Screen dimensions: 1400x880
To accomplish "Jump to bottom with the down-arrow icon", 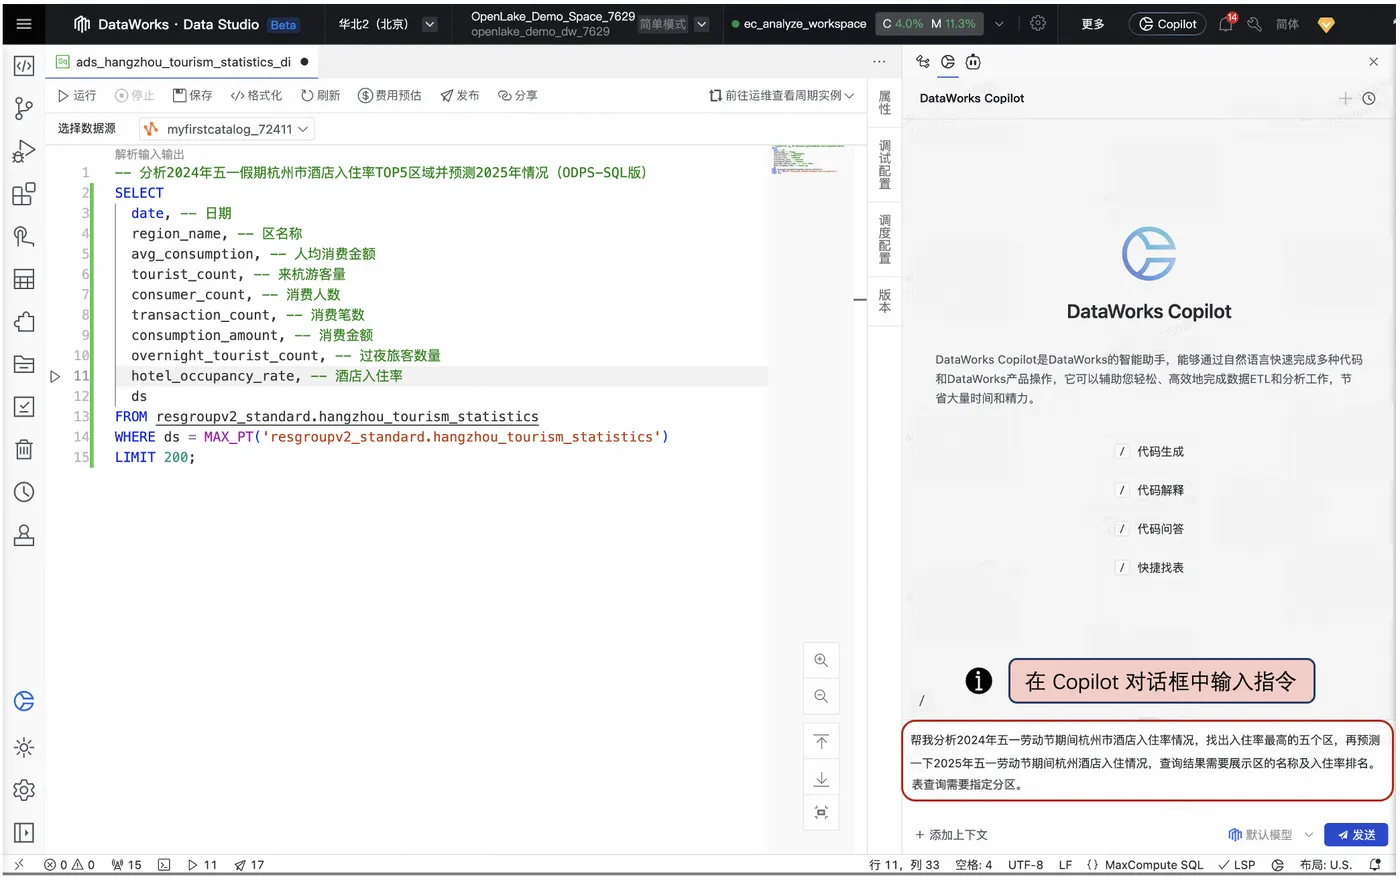I will (821, 778).
